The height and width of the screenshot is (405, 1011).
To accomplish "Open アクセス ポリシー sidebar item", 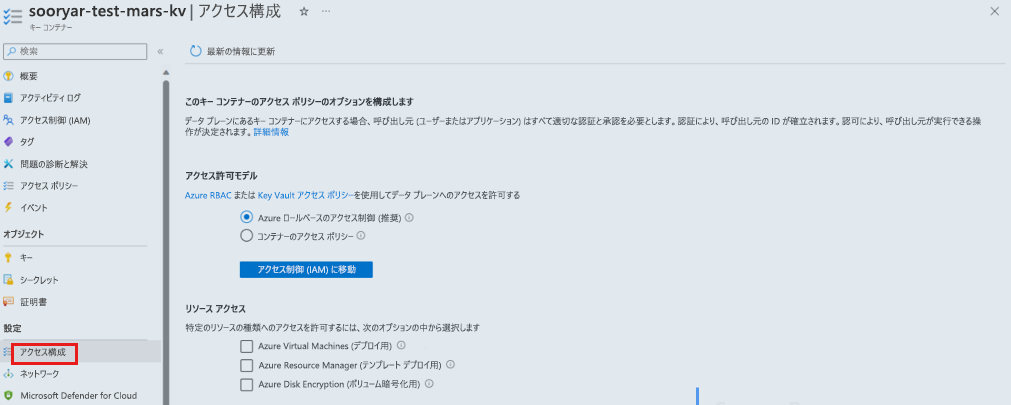I will pos(49,186).
